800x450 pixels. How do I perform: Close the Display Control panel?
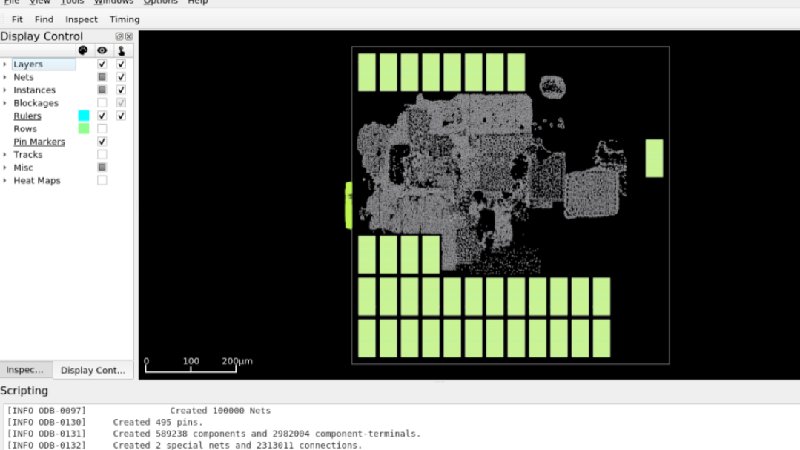click(x=129, y=36)
